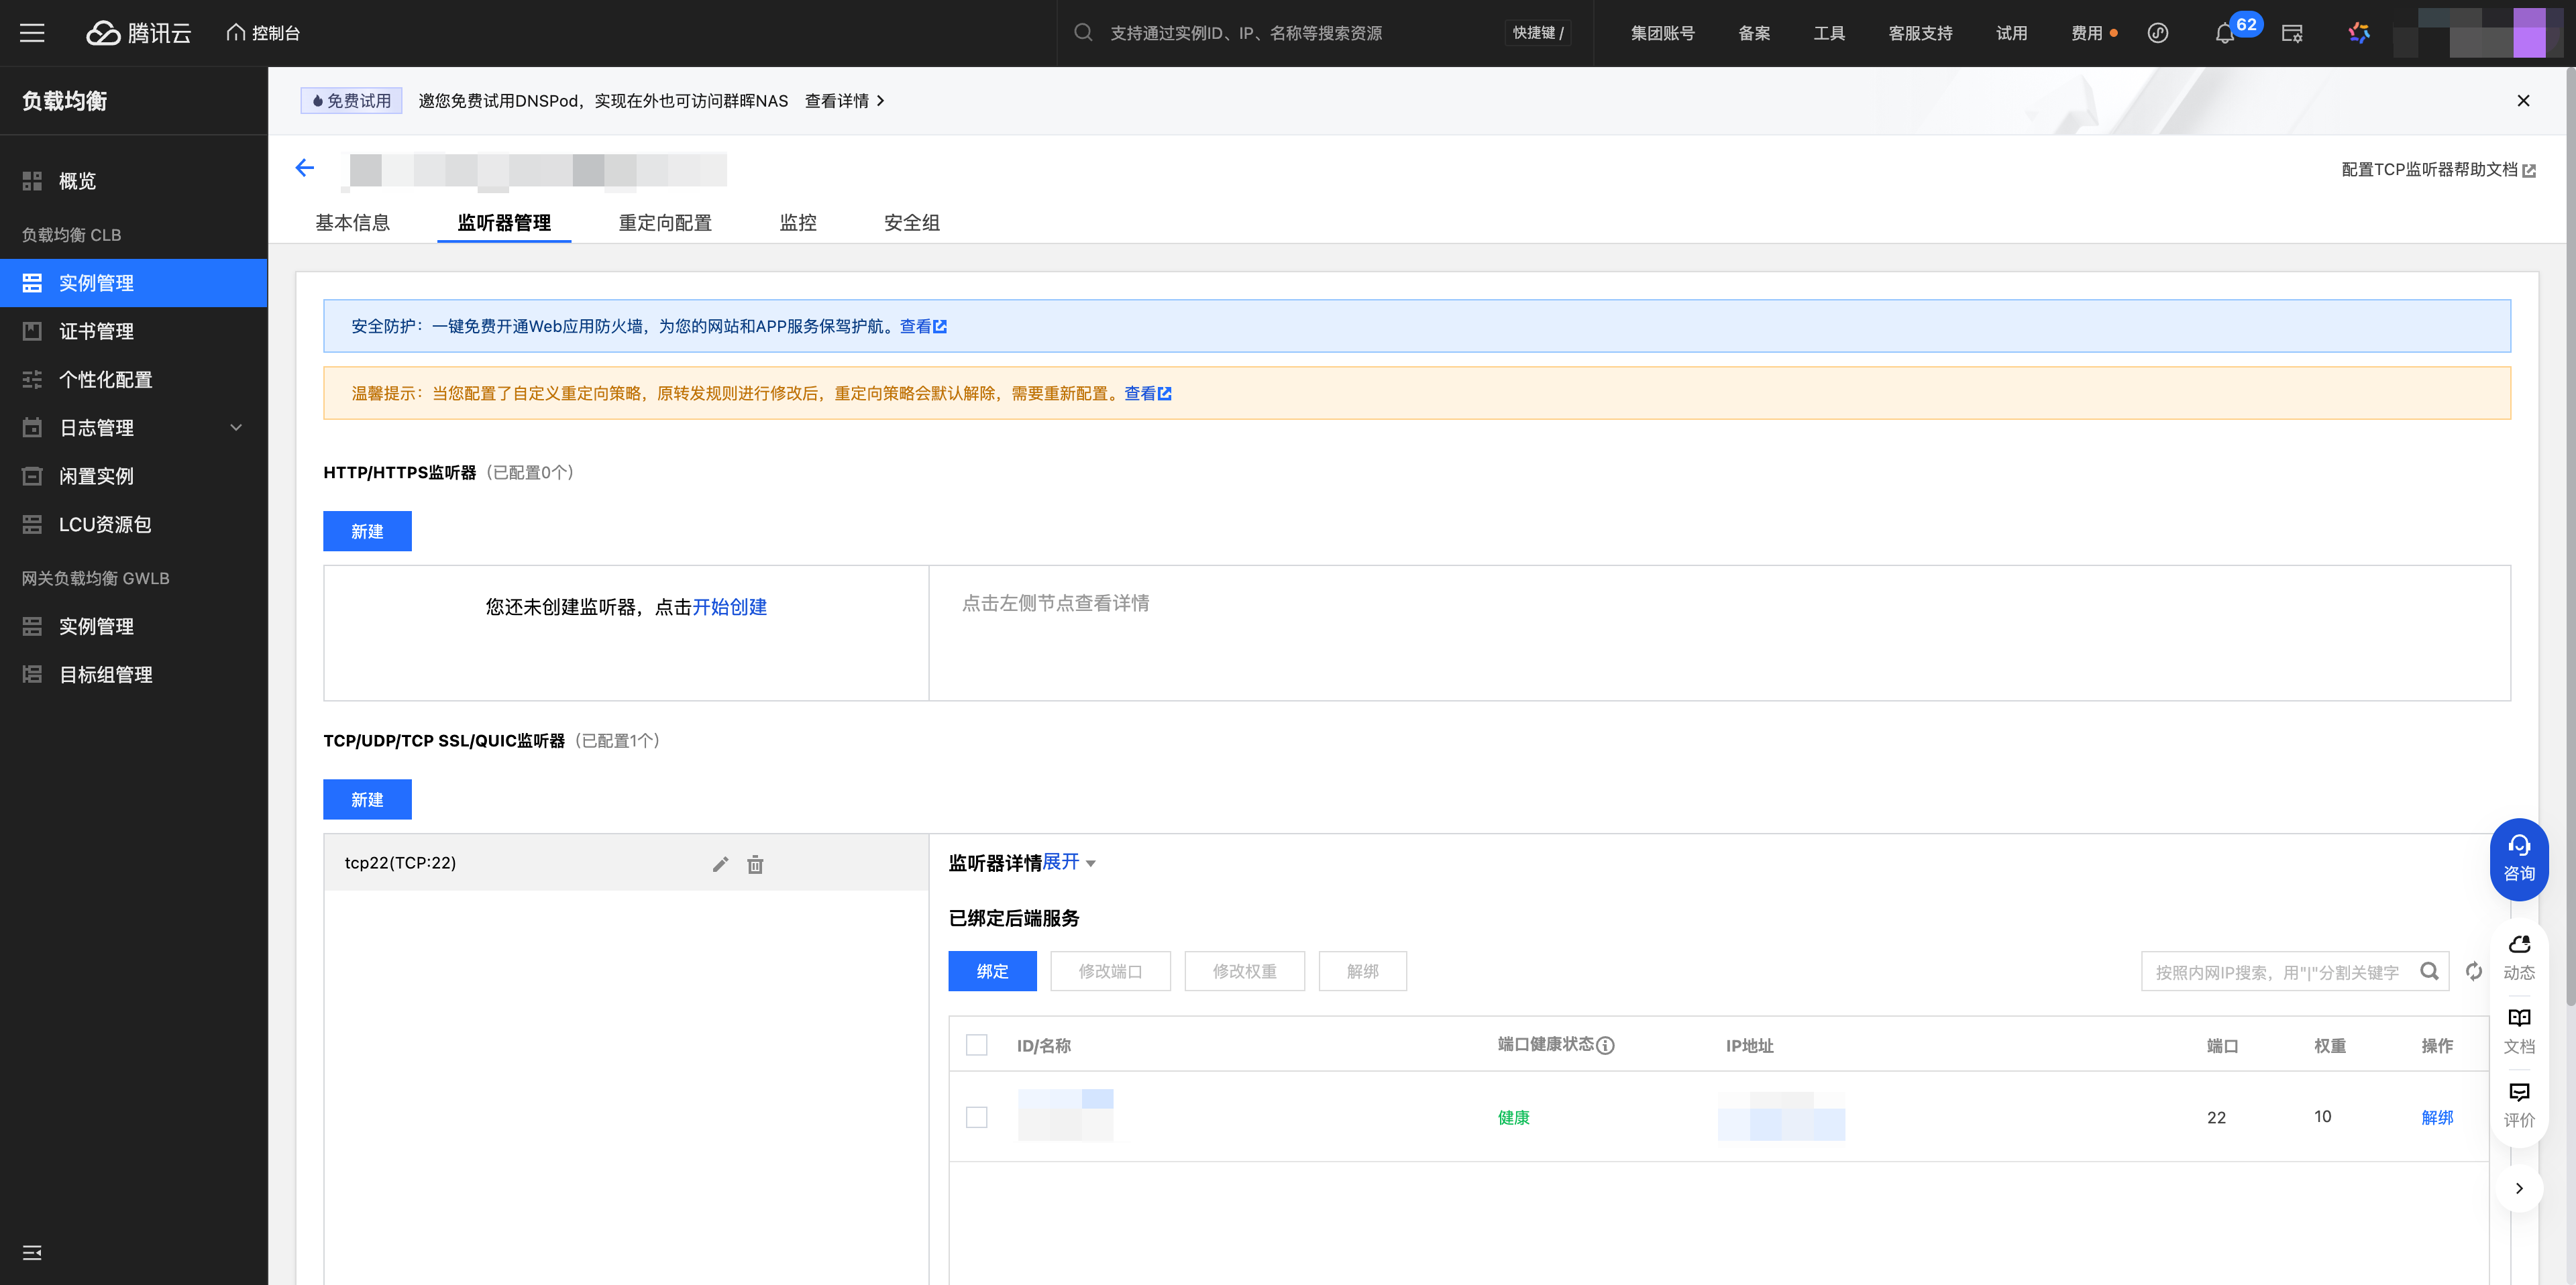The width and height of the screenshot is (2576, 1285).
Task: Click the refresh icon beside backend search box
Action: coord(2473,971)
